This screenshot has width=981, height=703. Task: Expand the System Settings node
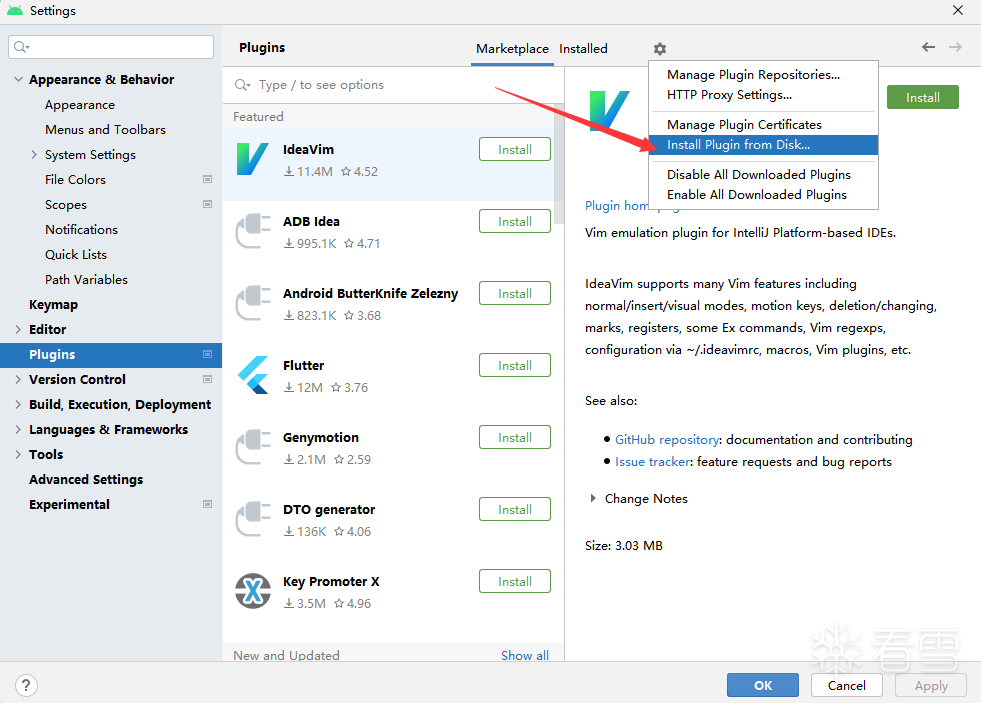coord(34,154)
